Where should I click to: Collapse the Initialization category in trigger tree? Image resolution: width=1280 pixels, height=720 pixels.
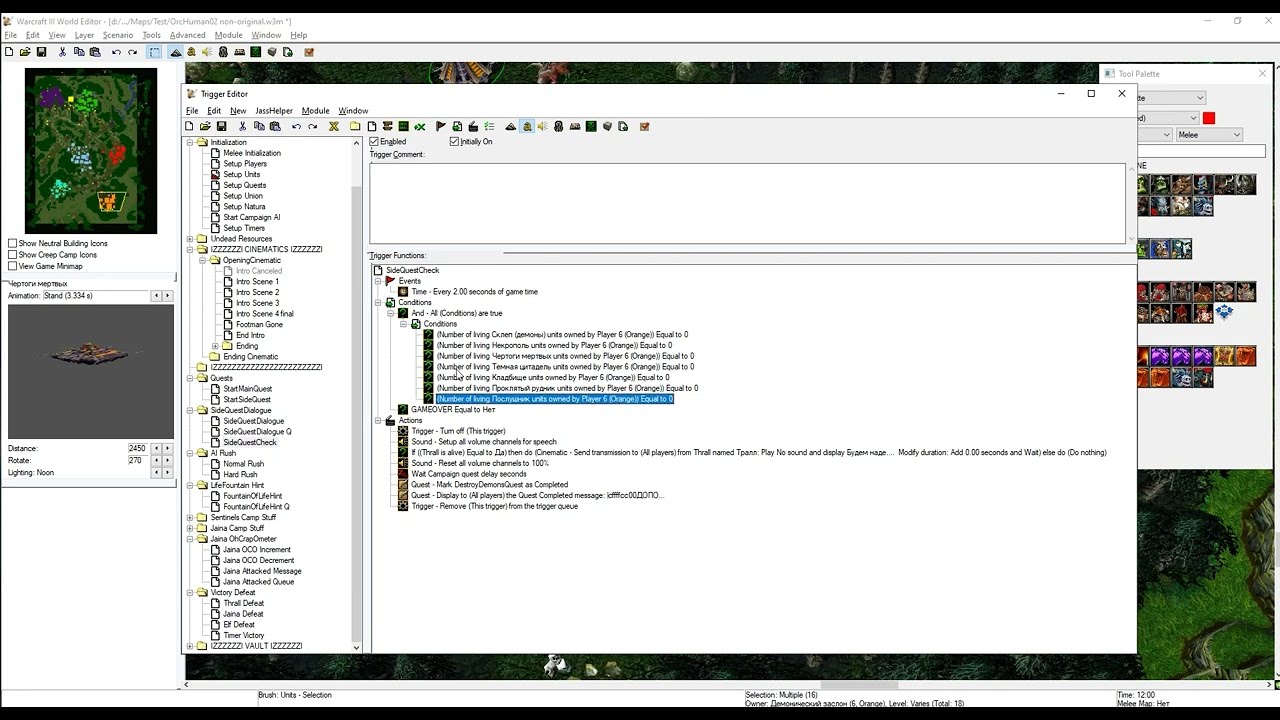pyautogui.click(x=190, y=142)
